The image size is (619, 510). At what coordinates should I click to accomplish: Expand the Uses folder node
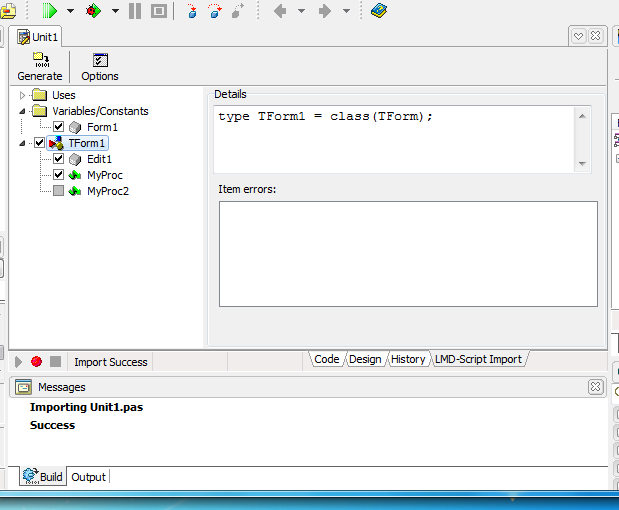point(22,95)
